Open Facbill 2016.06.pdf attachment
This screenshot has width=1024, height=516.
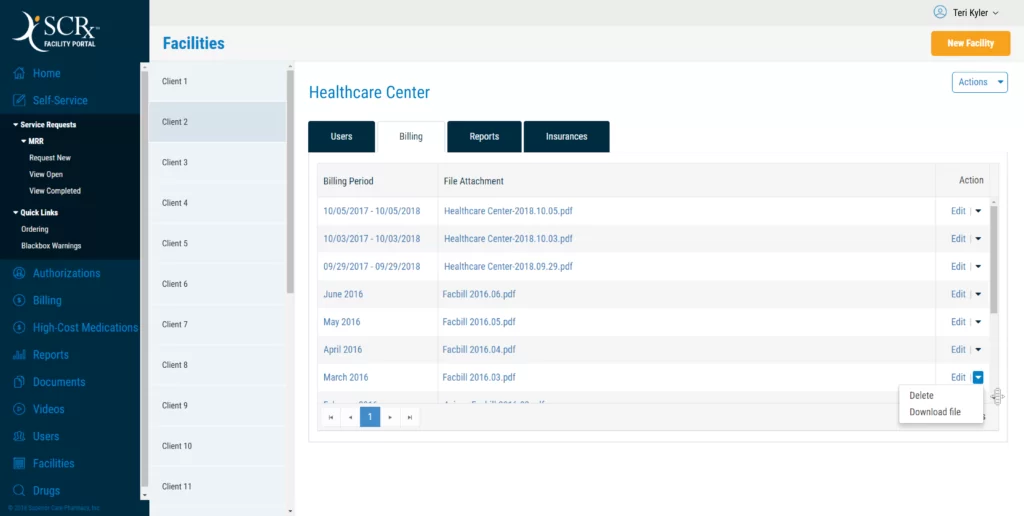click(x=479, y=294)
